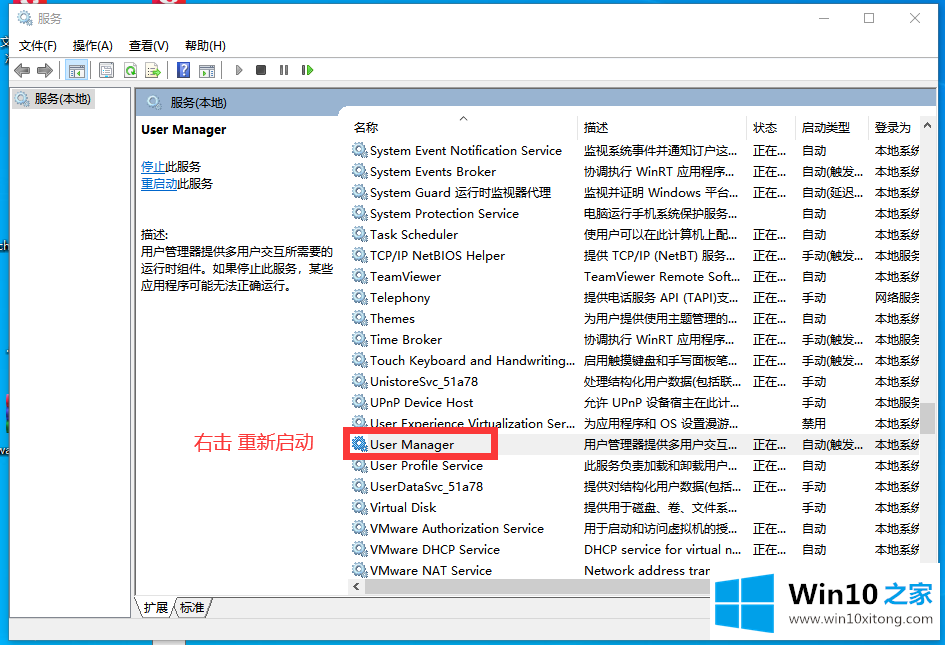The height and width of the screenshot is (645, 945).
Task: Toggle show/hide action pane icon
Action: pos(207,71)
